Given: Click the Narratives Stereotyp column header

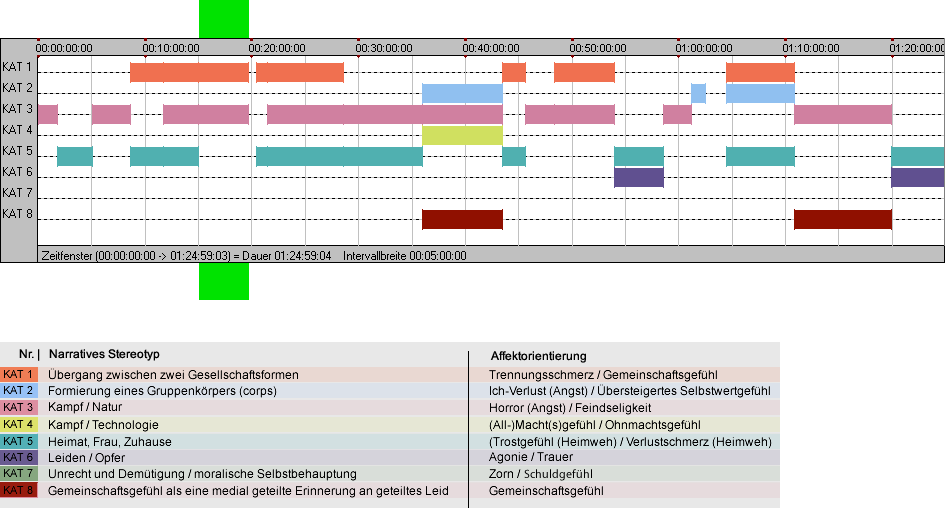Looking at the screenshot, I should pyautogui.click(x=104, y=354).
